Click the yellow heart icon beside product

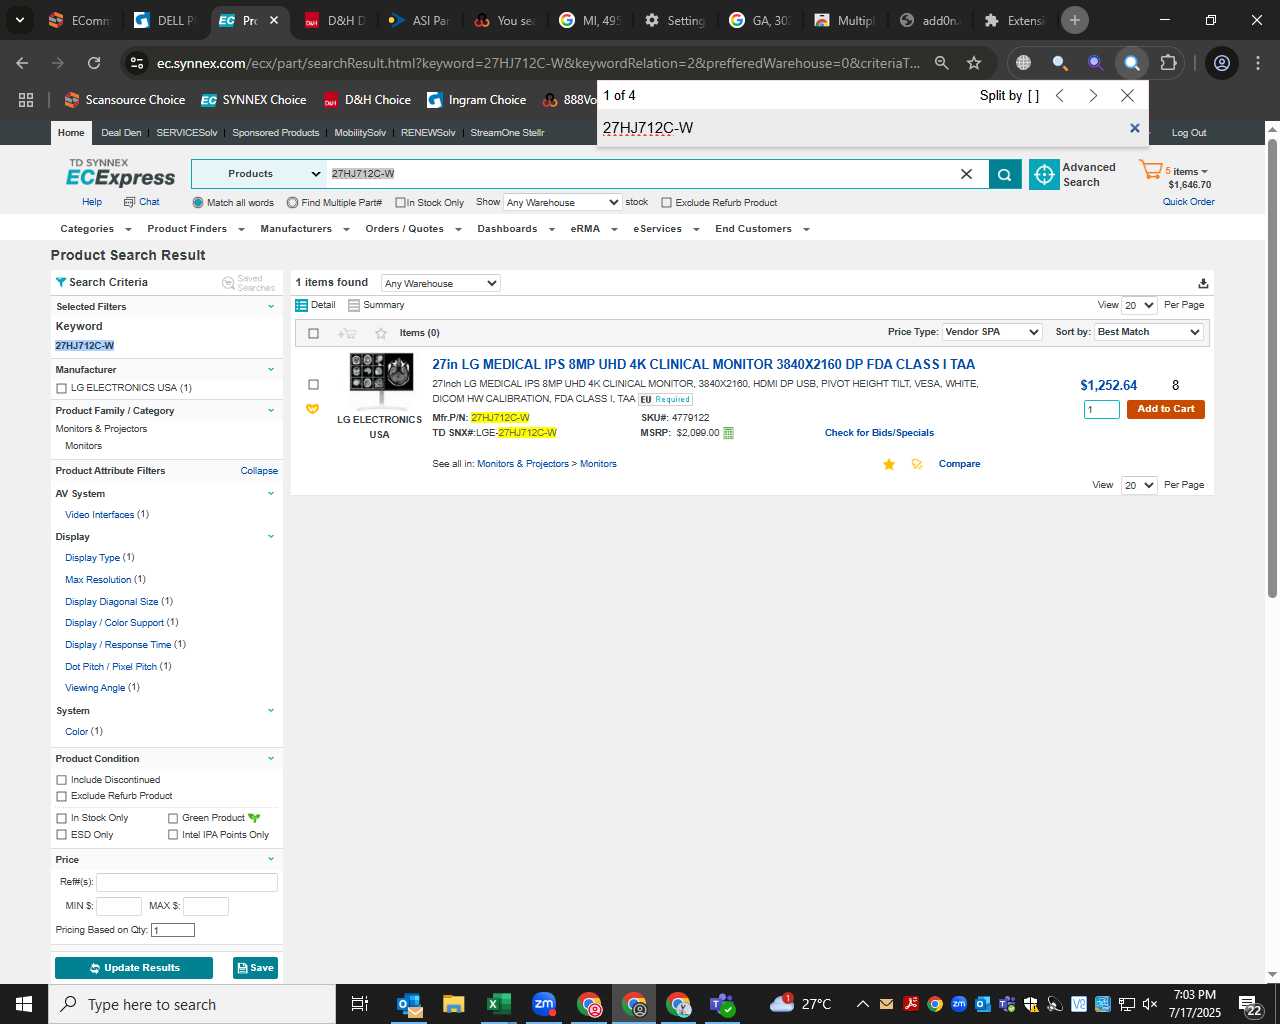tap(312, 408)
